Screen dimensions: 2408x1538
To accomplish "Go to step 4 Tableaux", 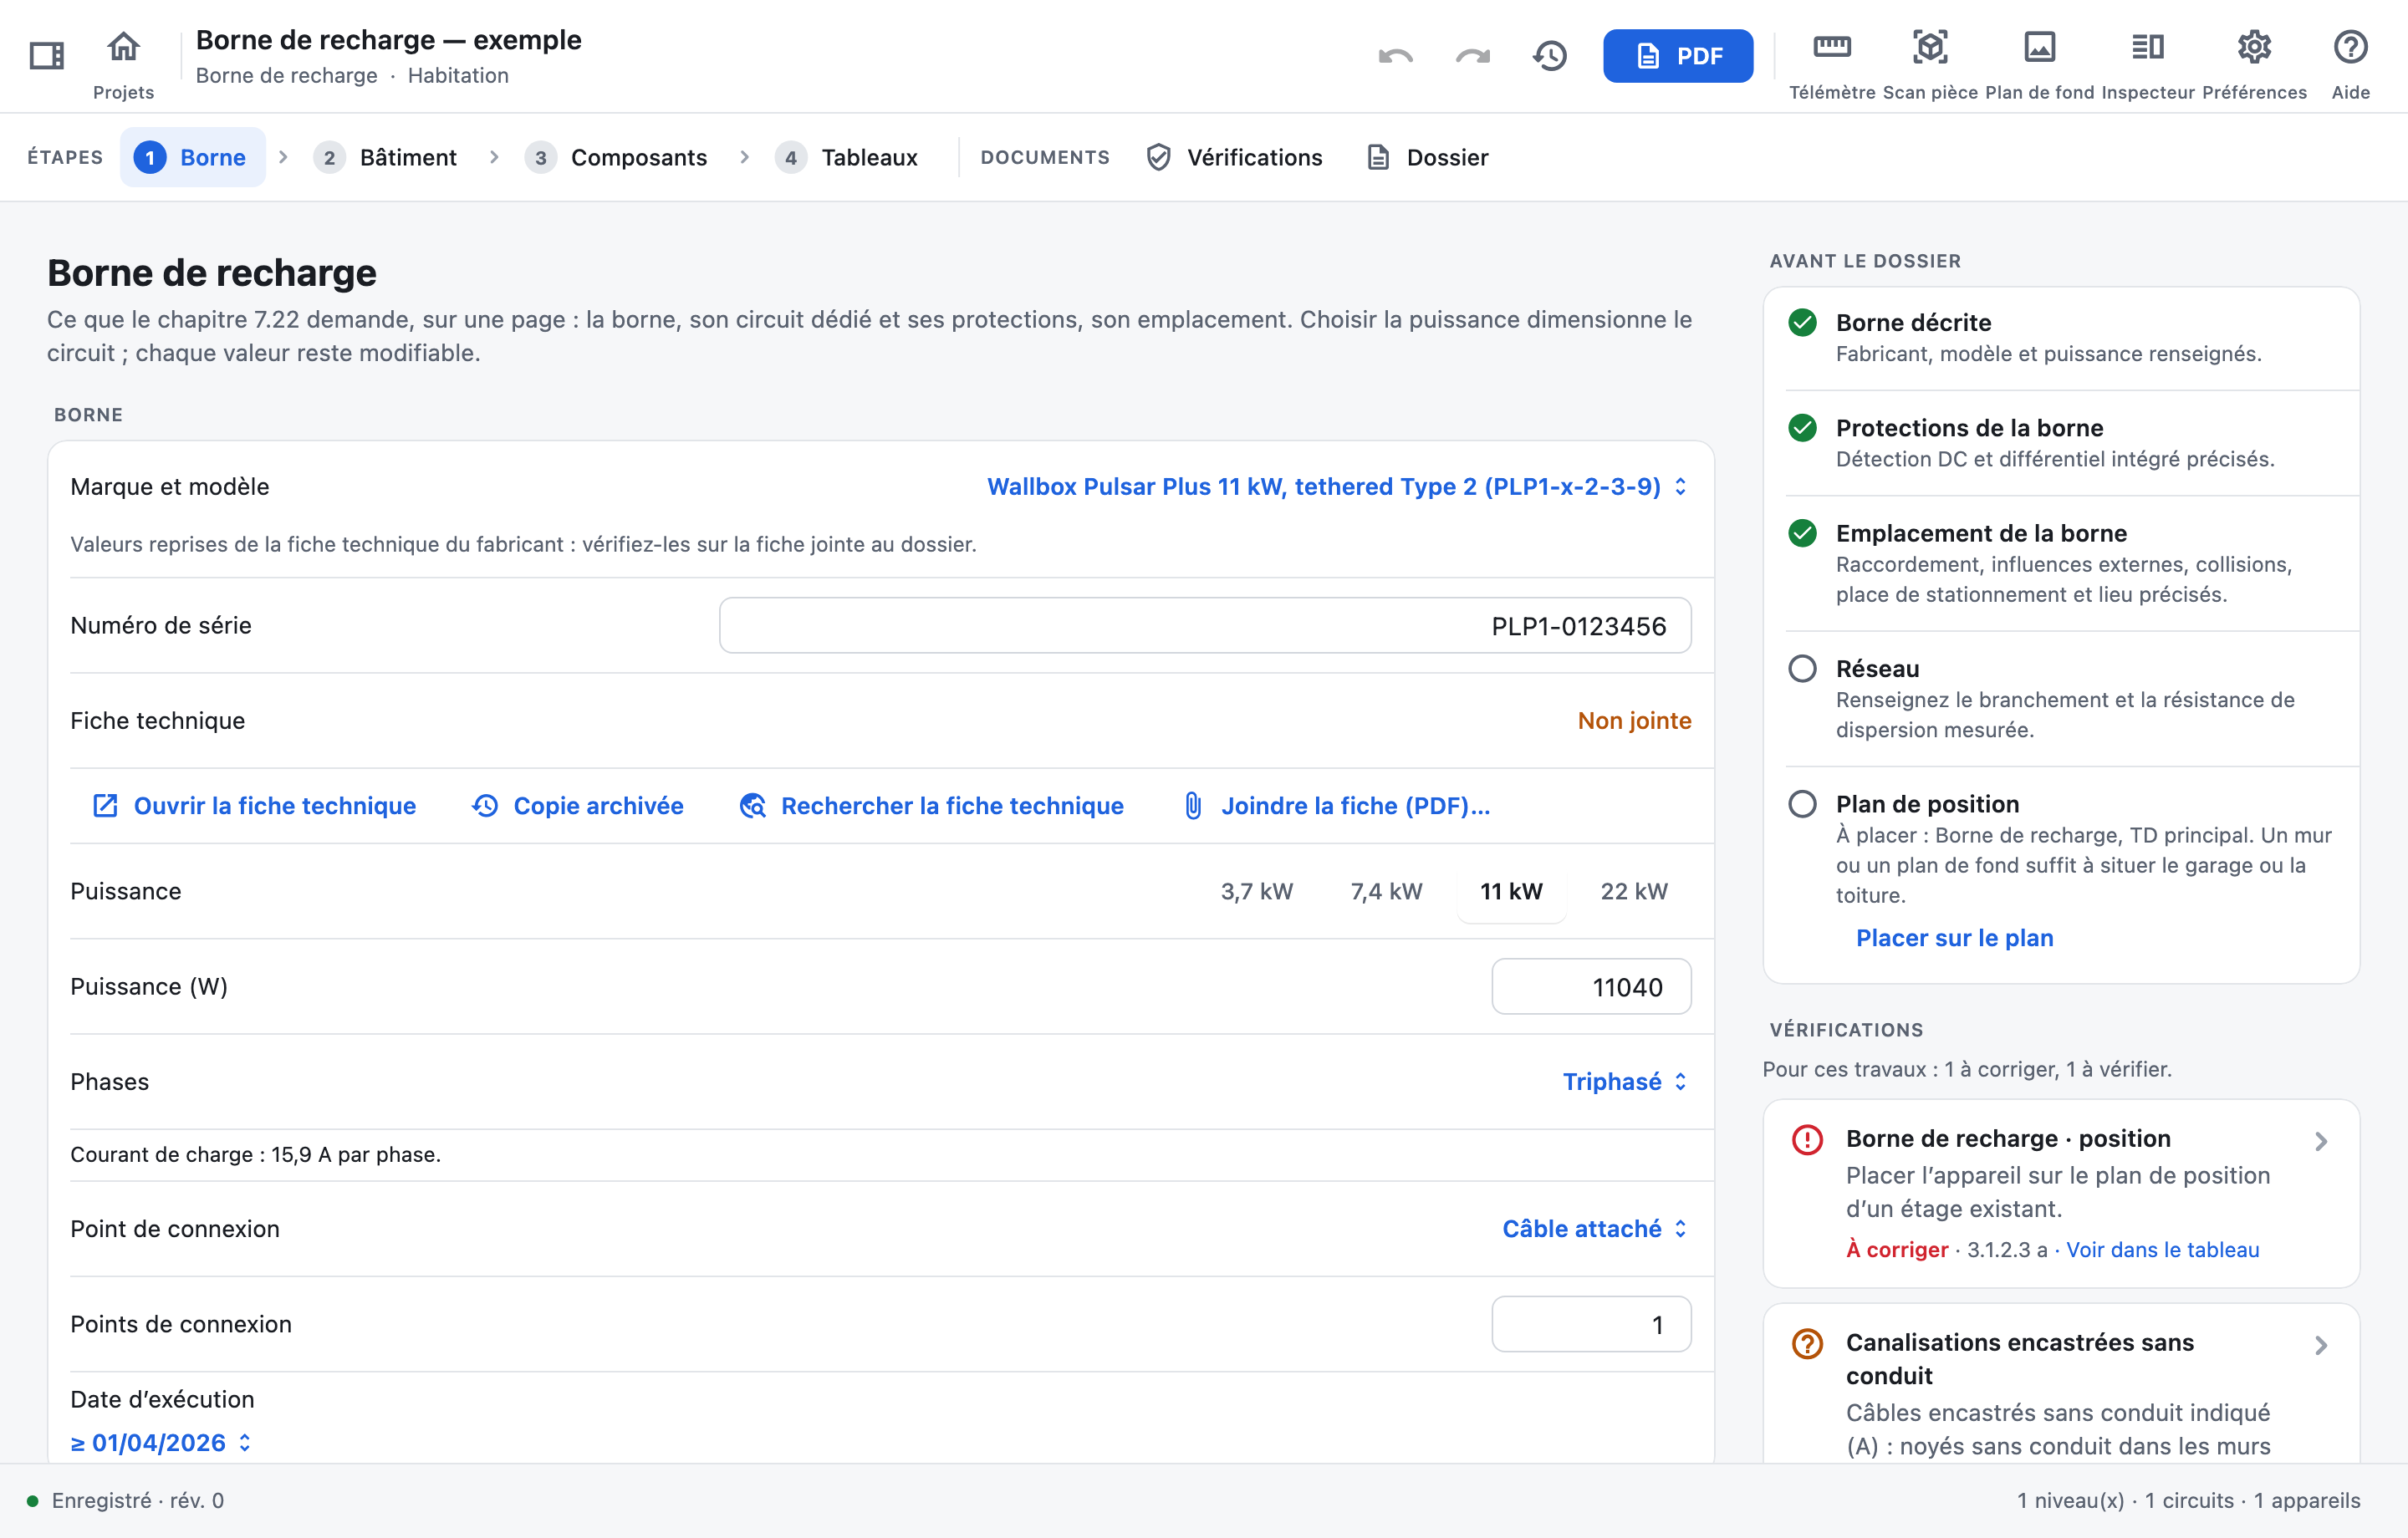I will point(846,157).
